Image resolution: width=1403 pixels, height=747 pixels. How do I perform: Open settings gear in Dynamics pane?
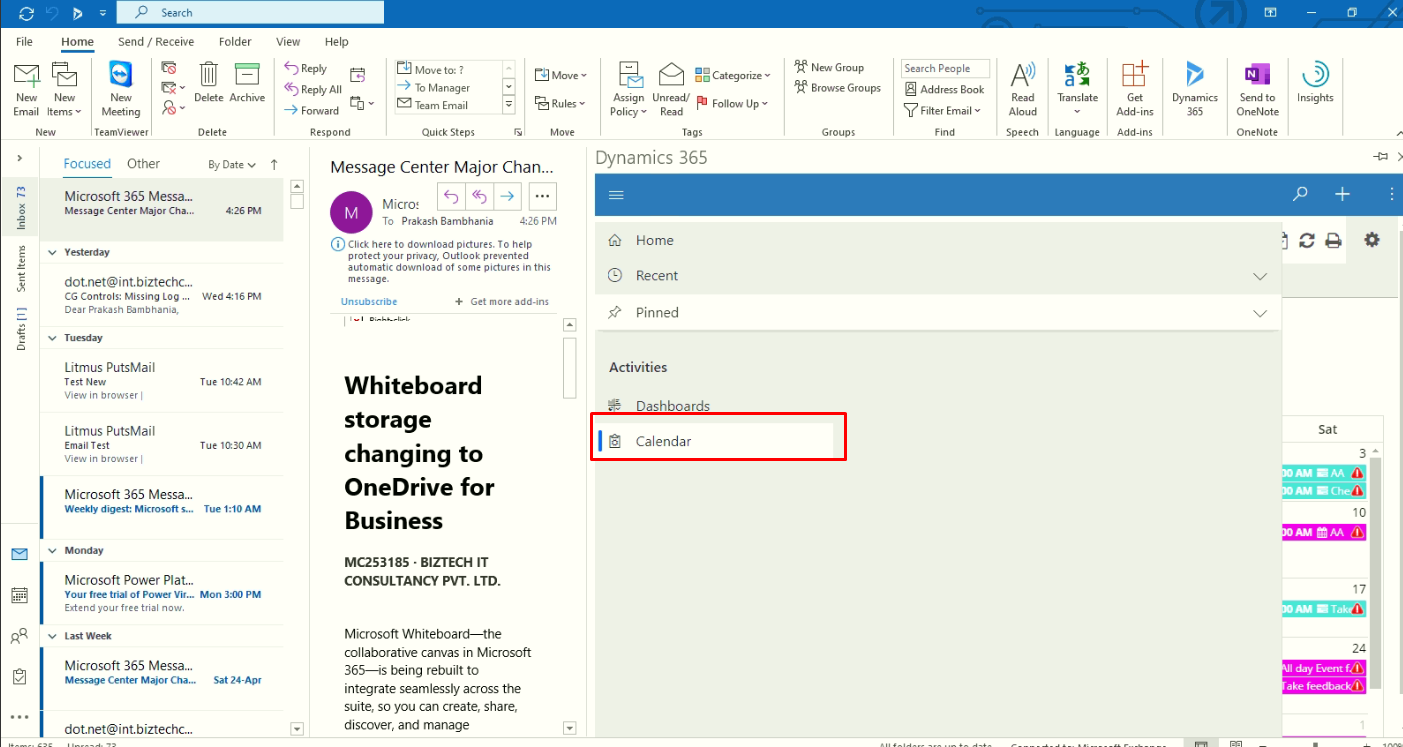[1372, 240]
